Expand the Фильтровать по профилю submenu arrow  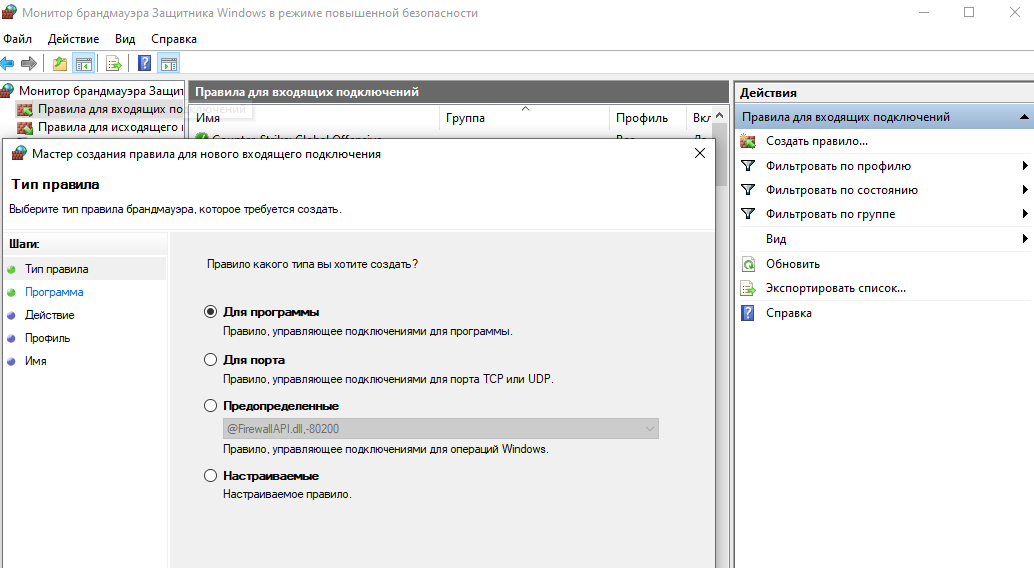pos(1025,166)
